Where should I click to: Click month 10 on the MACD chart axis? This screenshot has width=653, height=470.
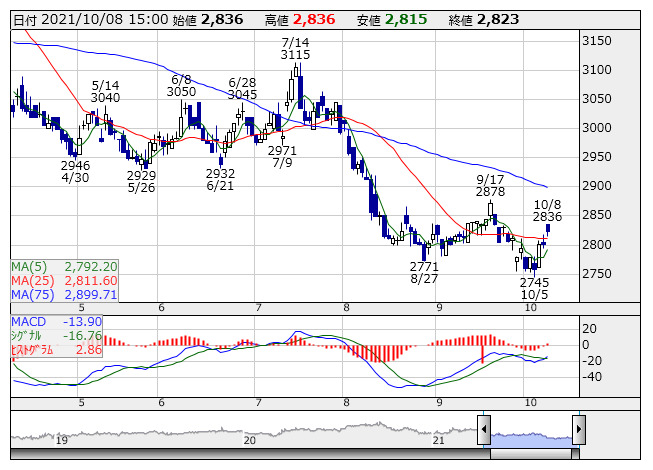tap(531, 403)
